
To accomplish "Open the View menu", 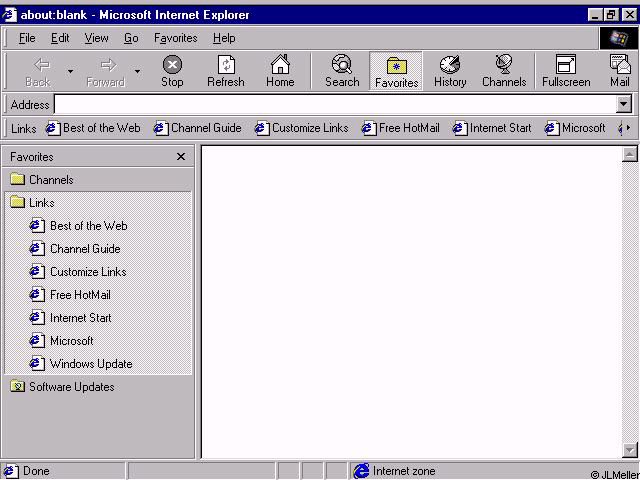I will tap(96, 38).
